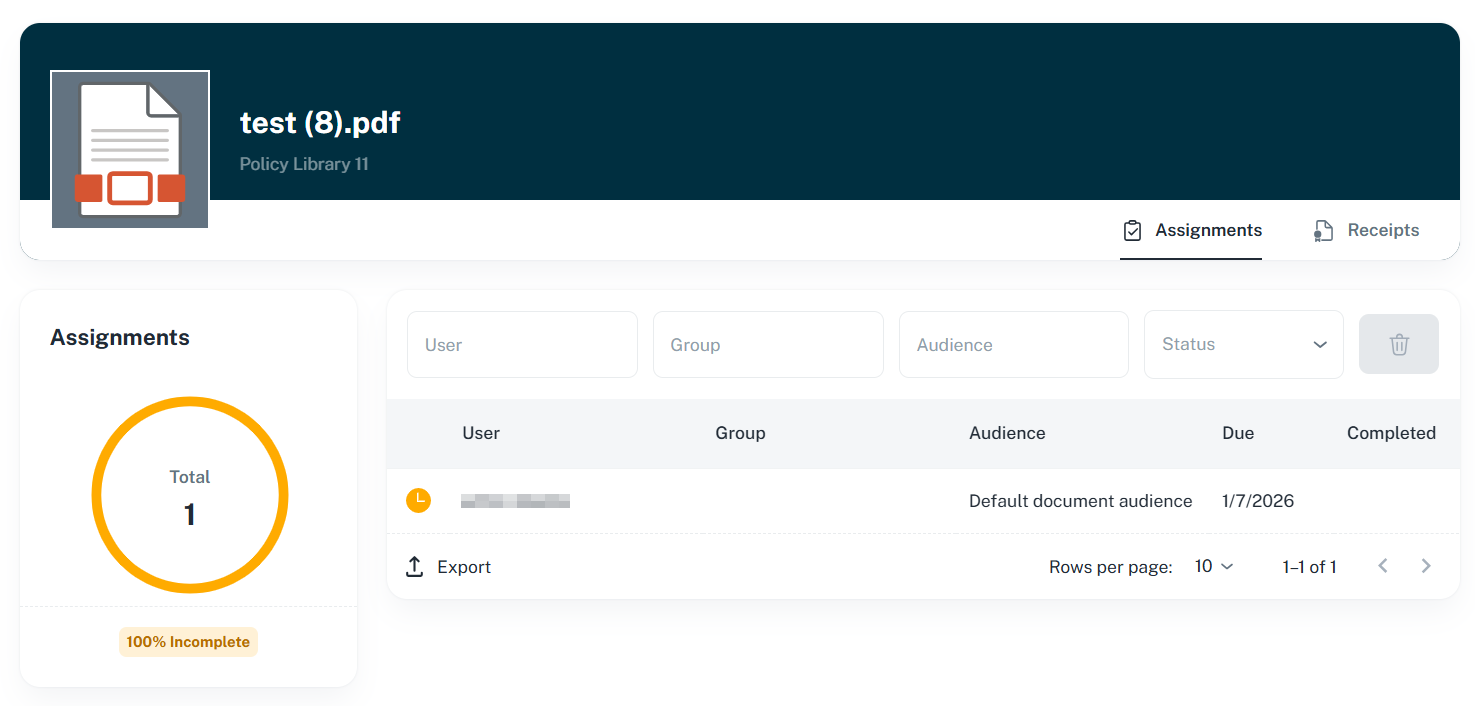Click the Receipts document icon
Viewport: 1475px width, 706px height.
pyautogui.click(x=1323, y=231)
